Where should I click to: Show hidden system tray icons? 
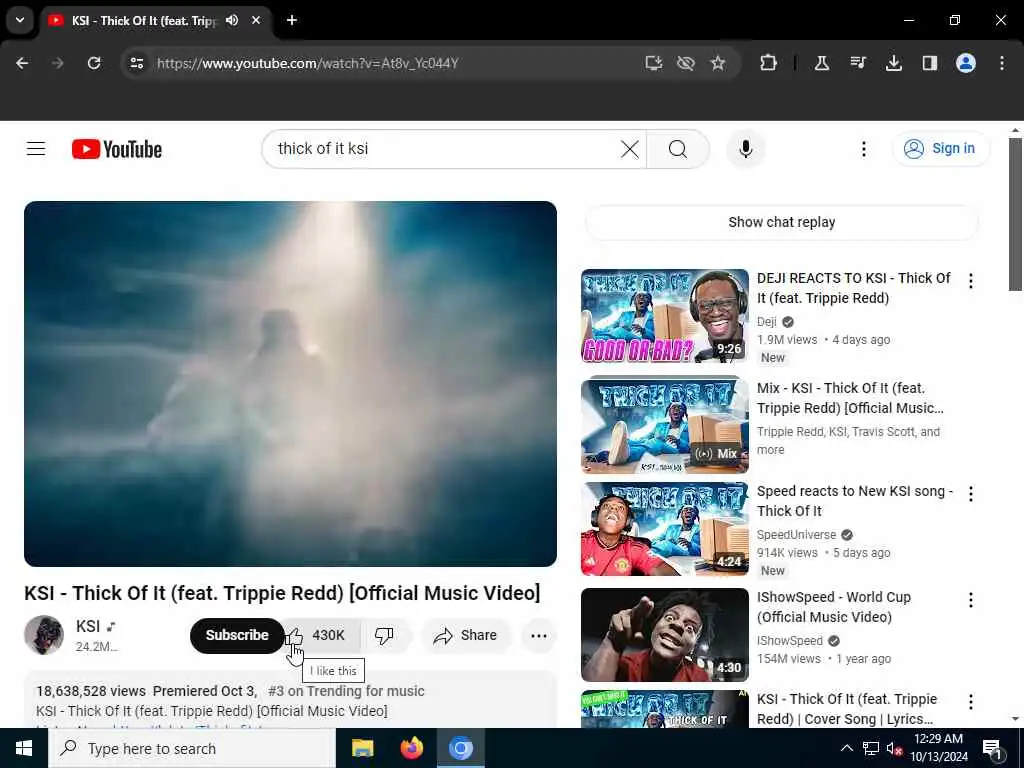tap(846, 748)
